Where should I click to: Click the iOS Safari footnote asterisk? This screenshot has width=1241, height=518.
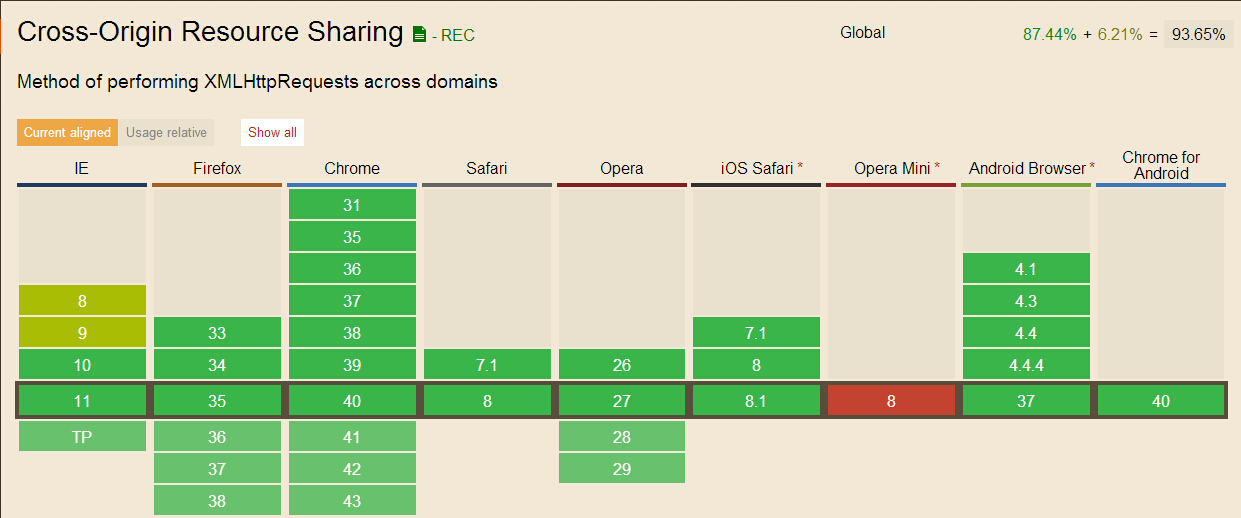[800, 166]
